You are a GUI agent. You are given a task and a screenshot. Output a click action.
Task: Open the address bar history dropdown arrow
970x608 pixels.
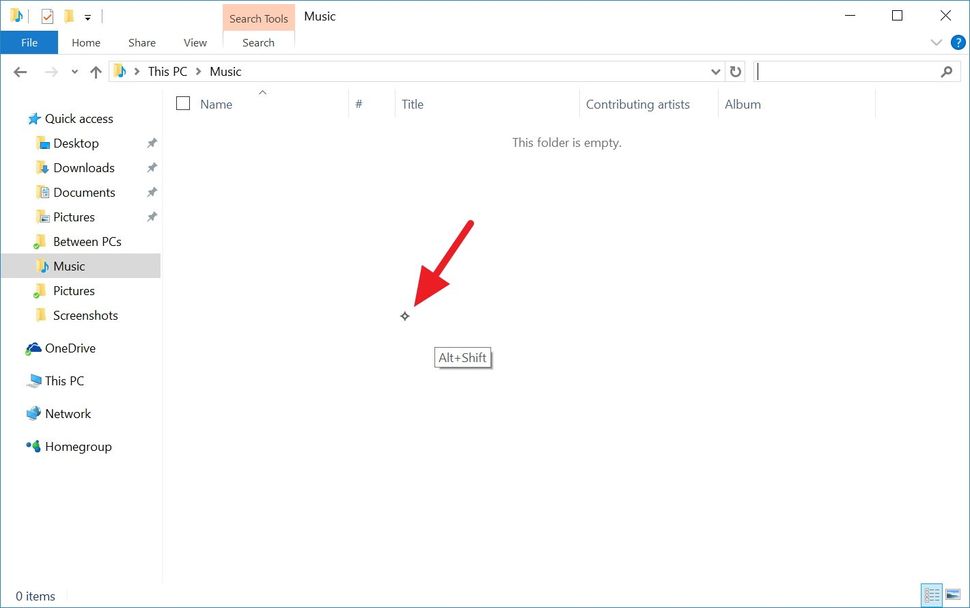pos(715,71)
